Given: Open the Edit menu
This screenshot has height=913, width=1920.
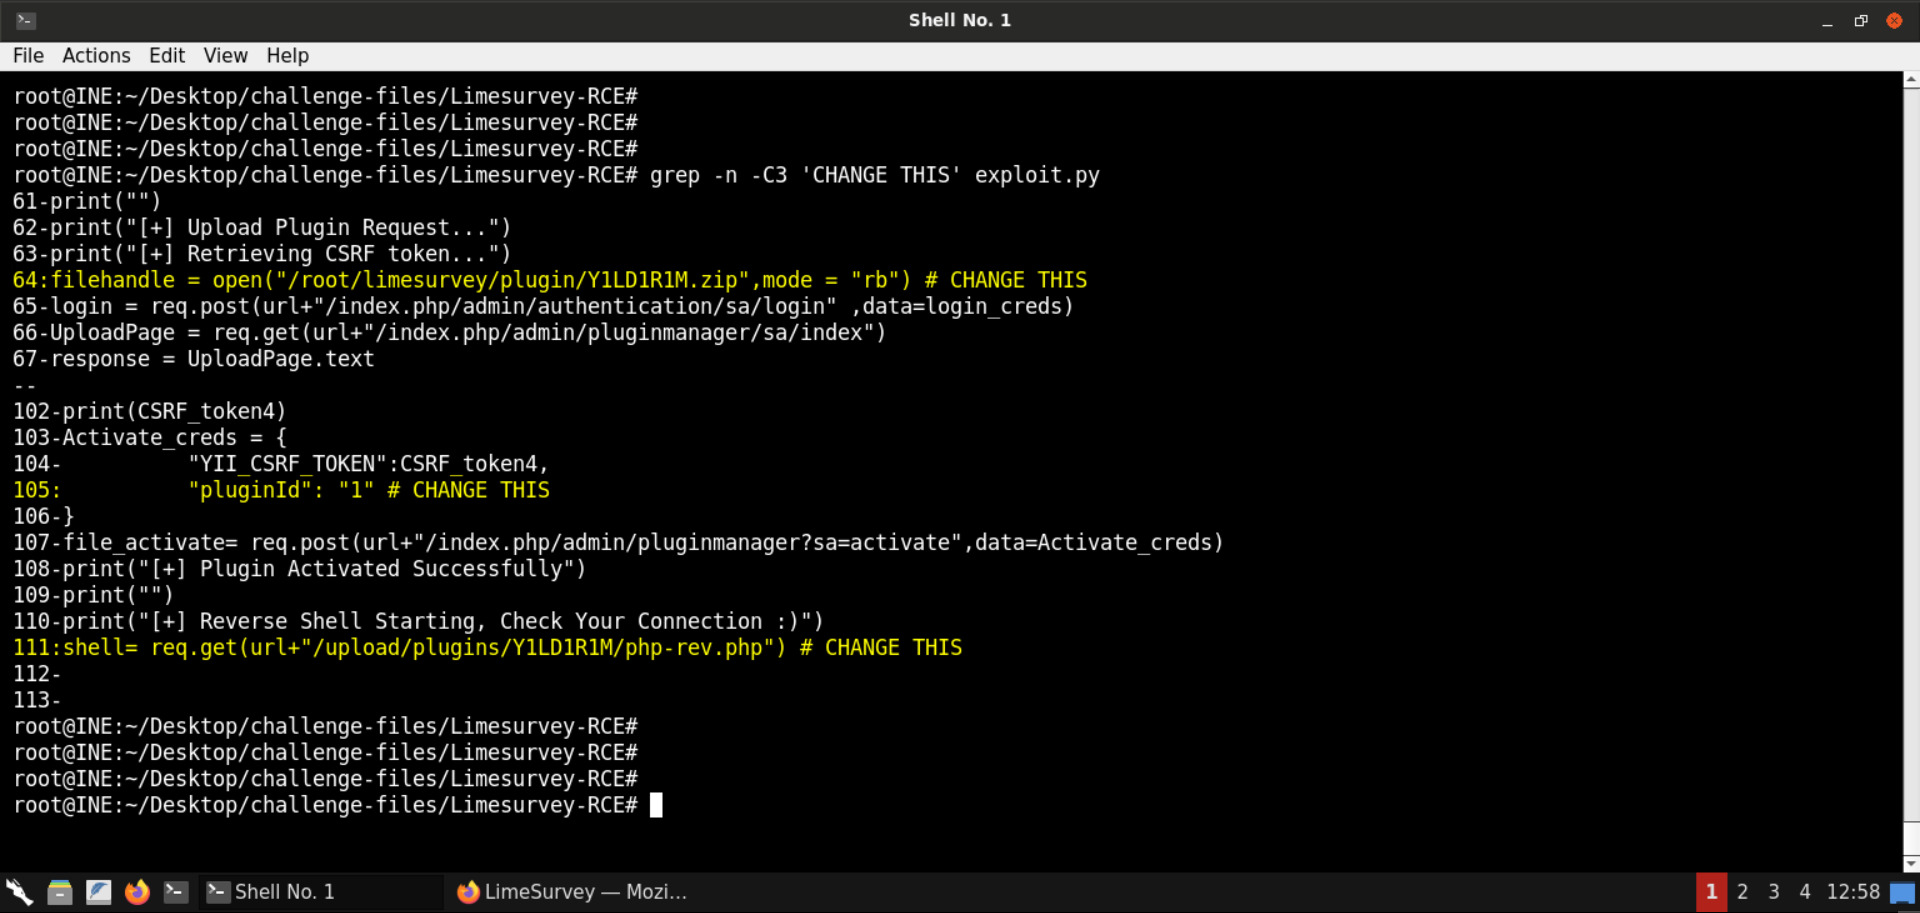Looking at the screenshot, I should 166,55.
